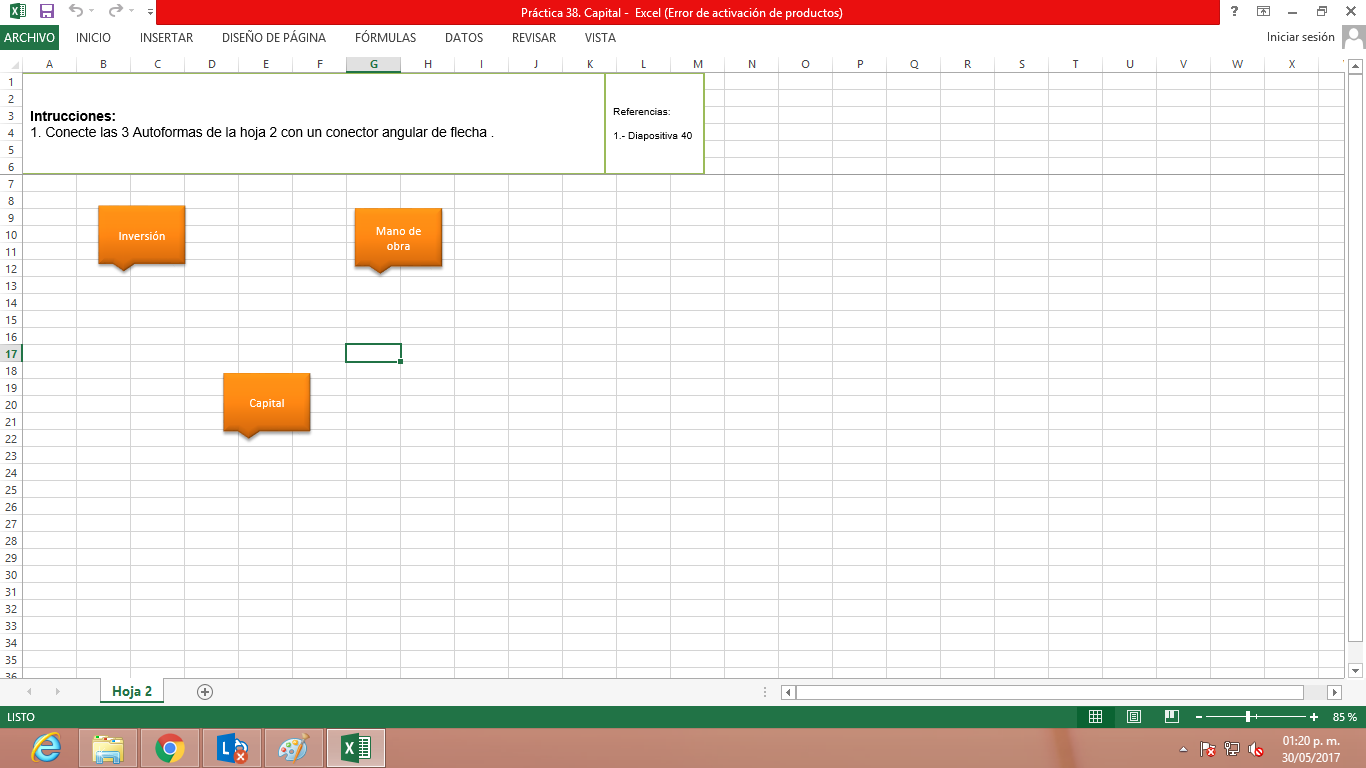1366x768 pixels.
Task: Click Iniciar sesión to sign in
Action: (1300, 37)
